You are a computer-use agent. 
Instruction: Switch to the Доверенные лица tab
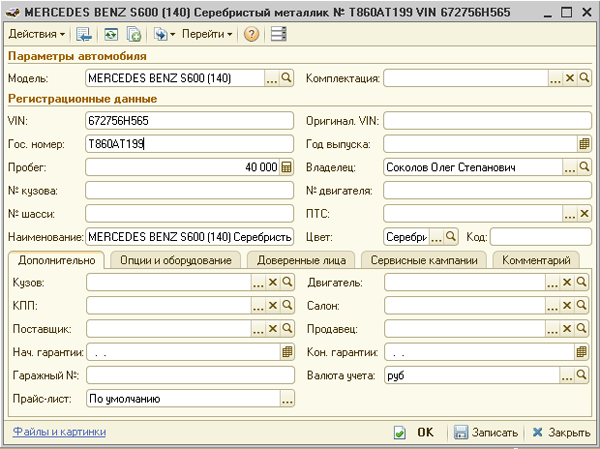301,260
